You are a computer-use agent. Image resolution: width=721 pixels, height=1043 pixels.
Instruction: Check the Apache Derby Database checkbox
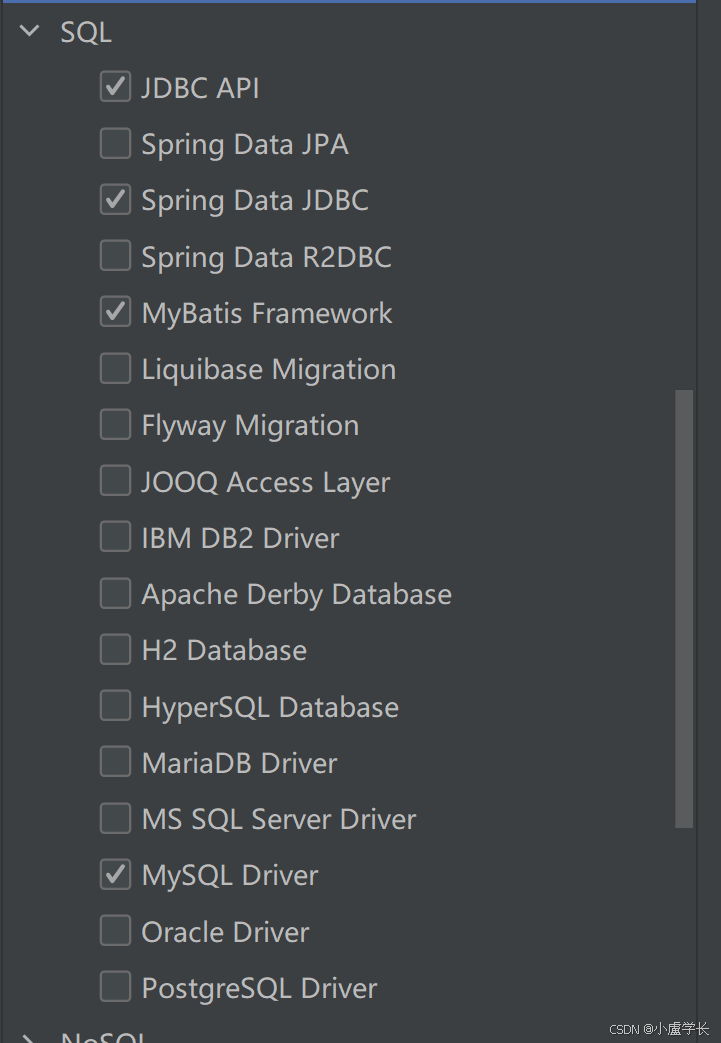click(115, 593)
